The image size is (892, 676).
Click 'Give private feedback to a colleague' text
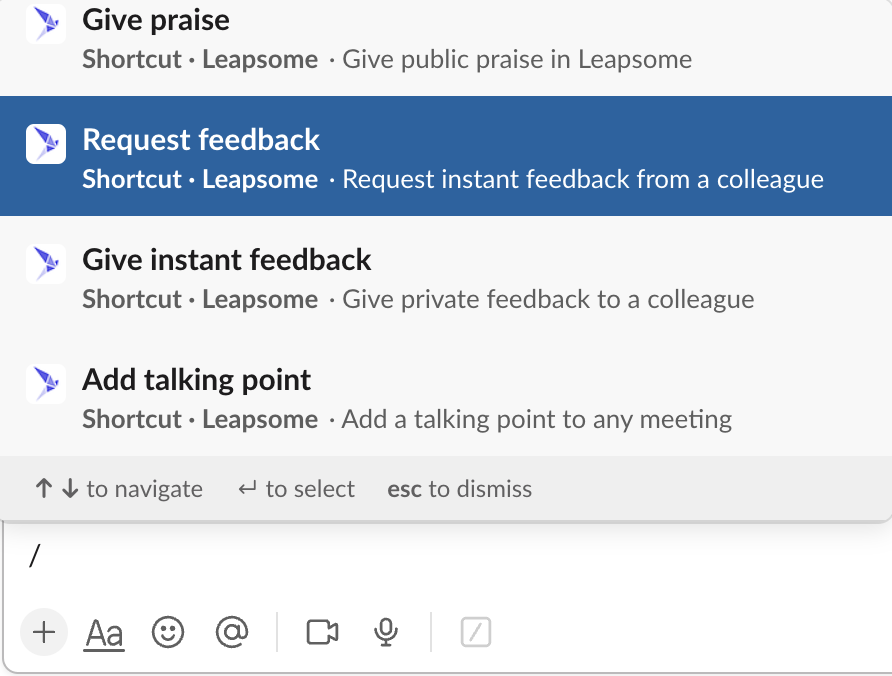click(548, 299)
